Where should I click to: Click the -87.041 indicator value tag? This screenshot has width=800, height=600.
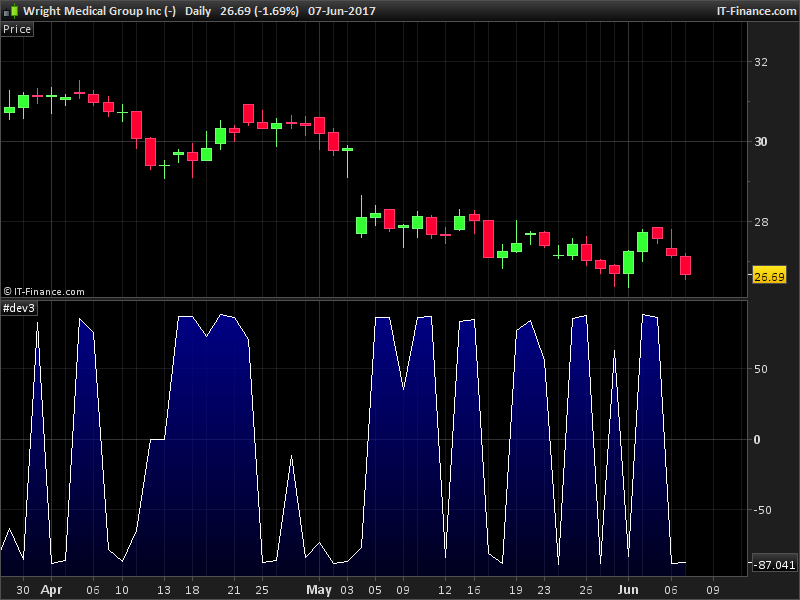[774, 566]
